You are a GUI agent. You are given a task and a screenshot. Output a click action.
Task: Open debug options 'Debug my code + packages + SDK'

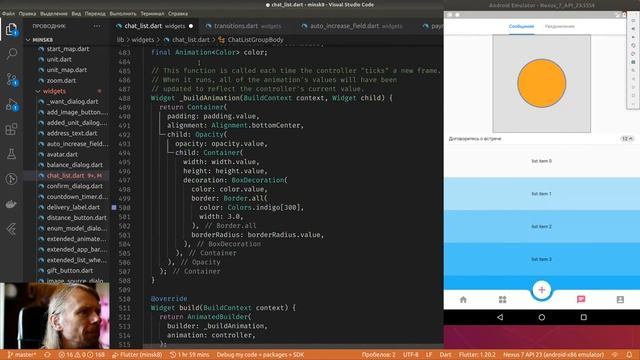[260, 355]
